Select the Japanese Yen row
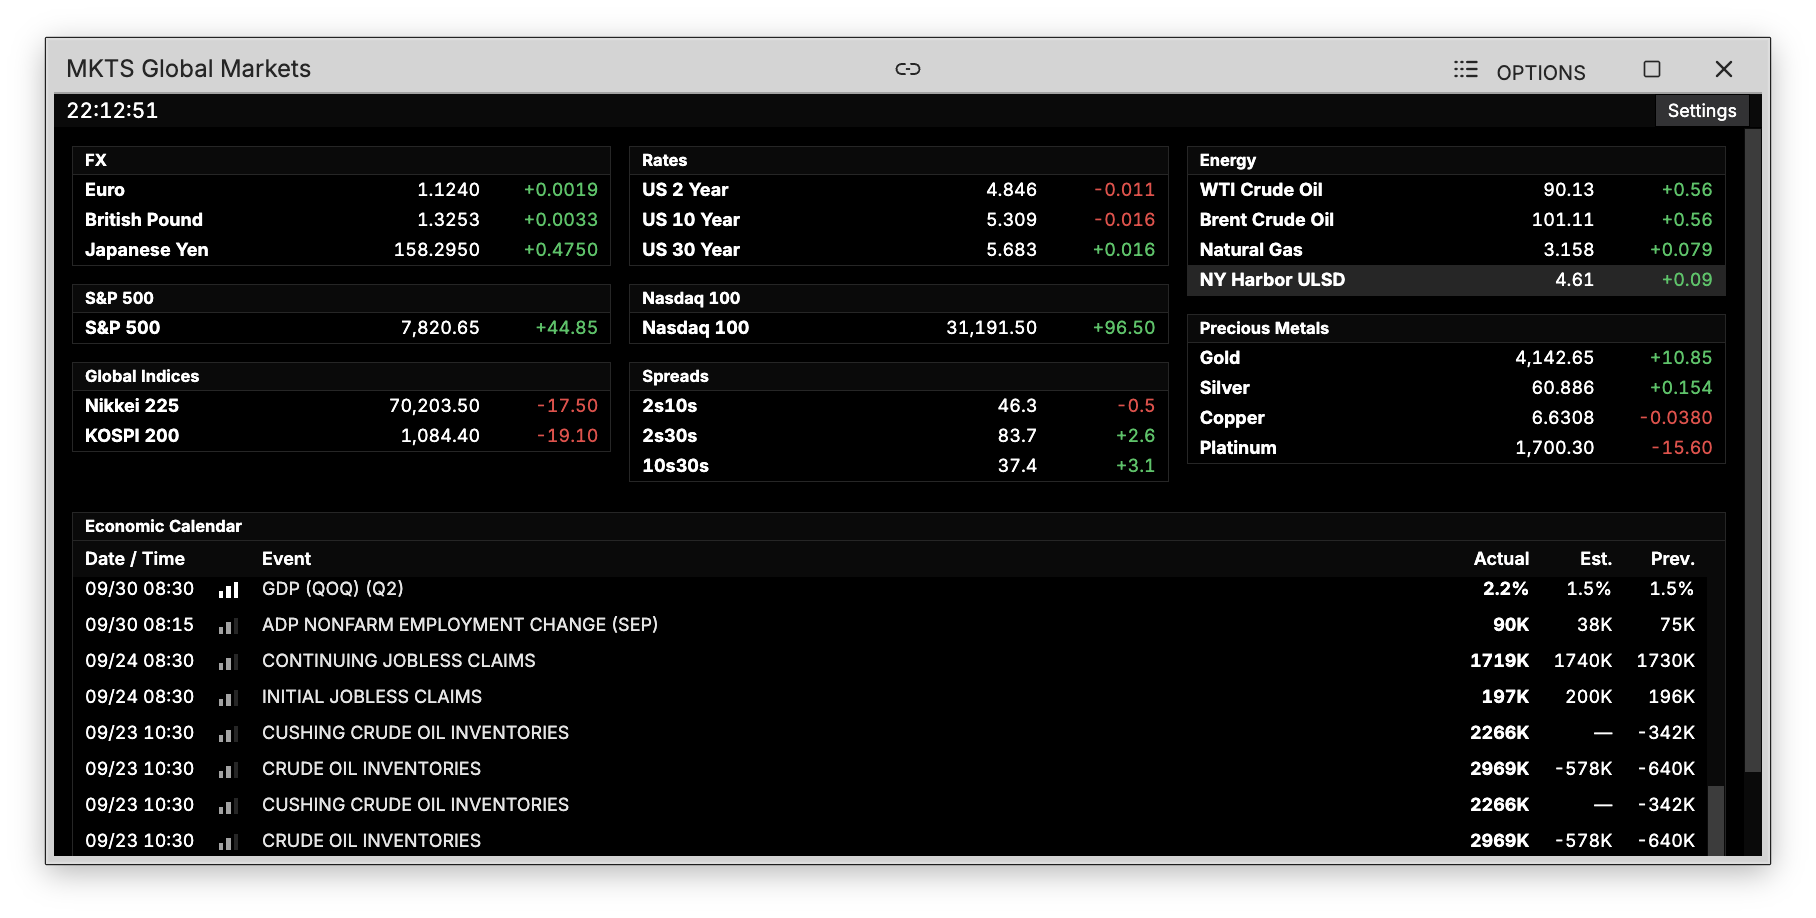The image size is (1816, 918). point(341,250)
